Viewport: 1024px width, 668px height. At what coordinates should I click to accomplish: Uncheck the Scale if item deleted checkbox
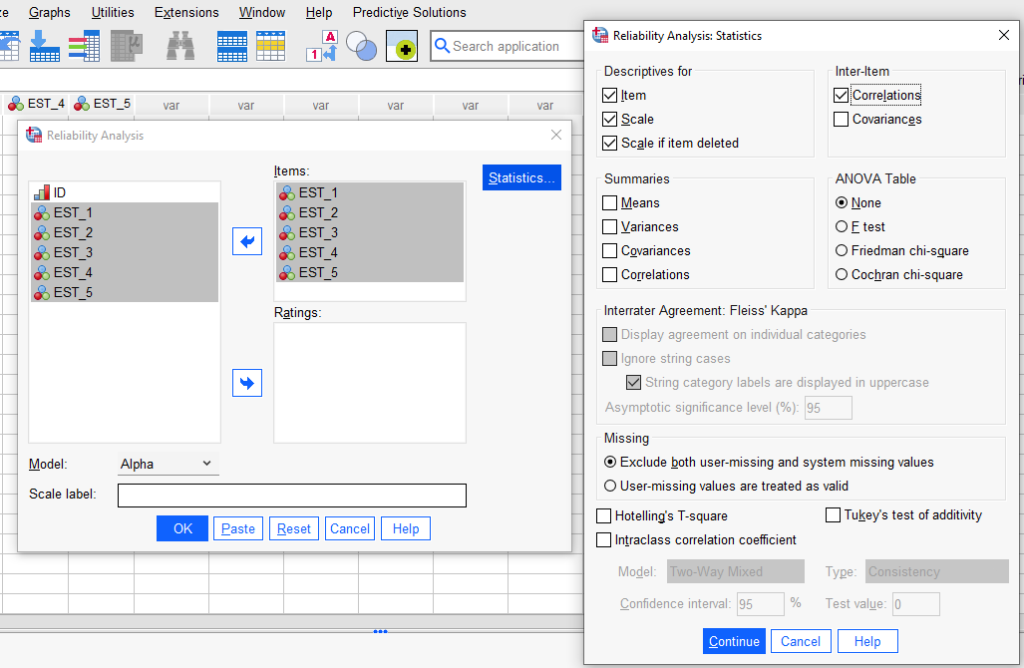pyautogui.click(x=610, y=143)
